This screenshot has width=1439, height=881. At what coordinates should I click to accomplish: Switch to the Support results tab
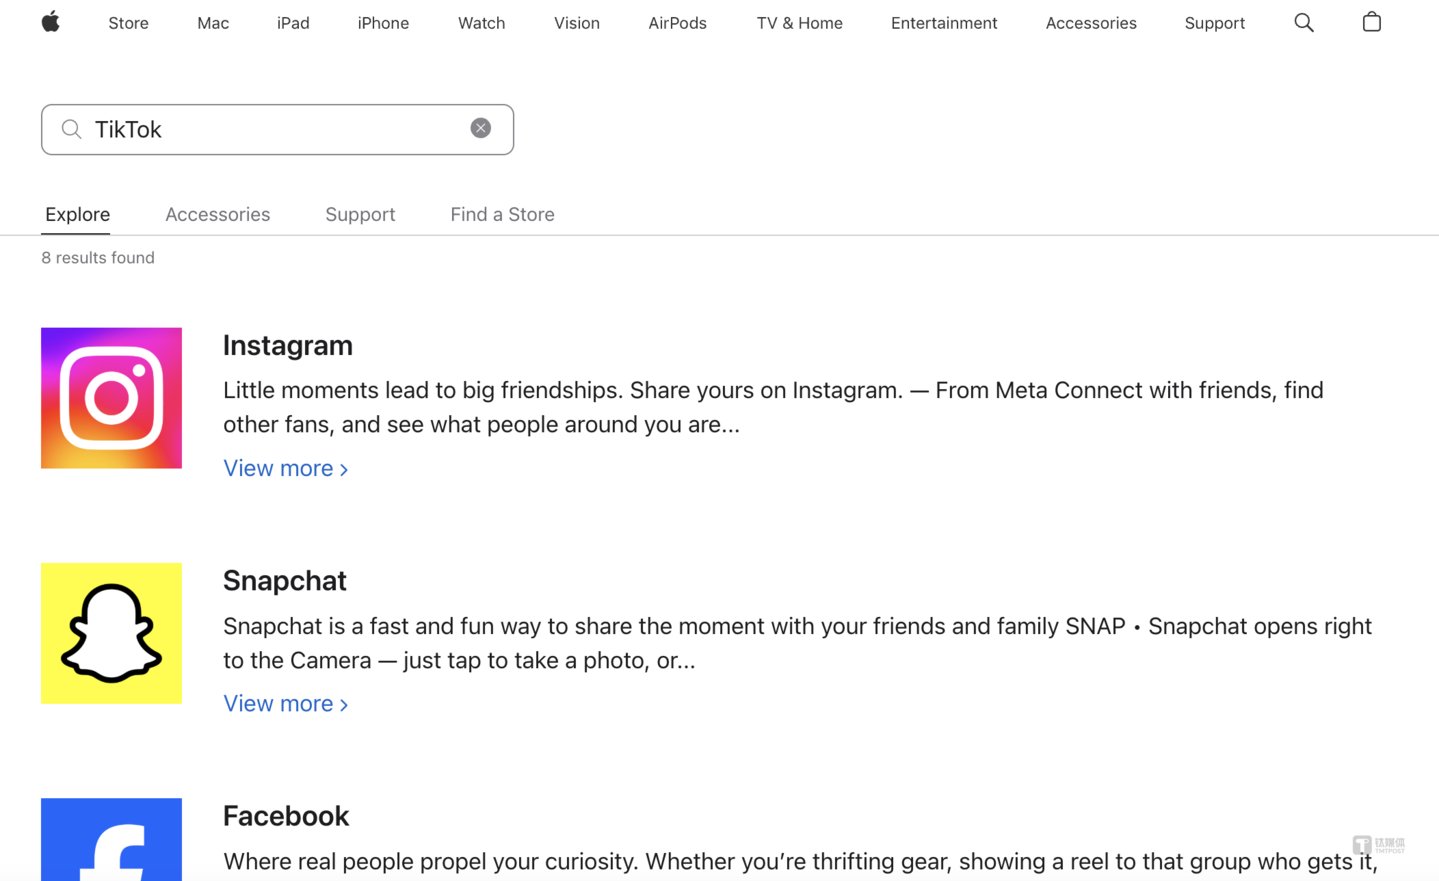pos(360,214)
